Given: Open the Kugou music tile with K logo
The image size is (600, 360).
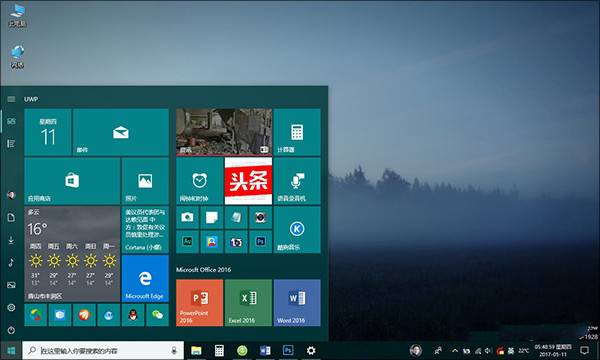Looking at the screenshot, I should tap(297, 230).
